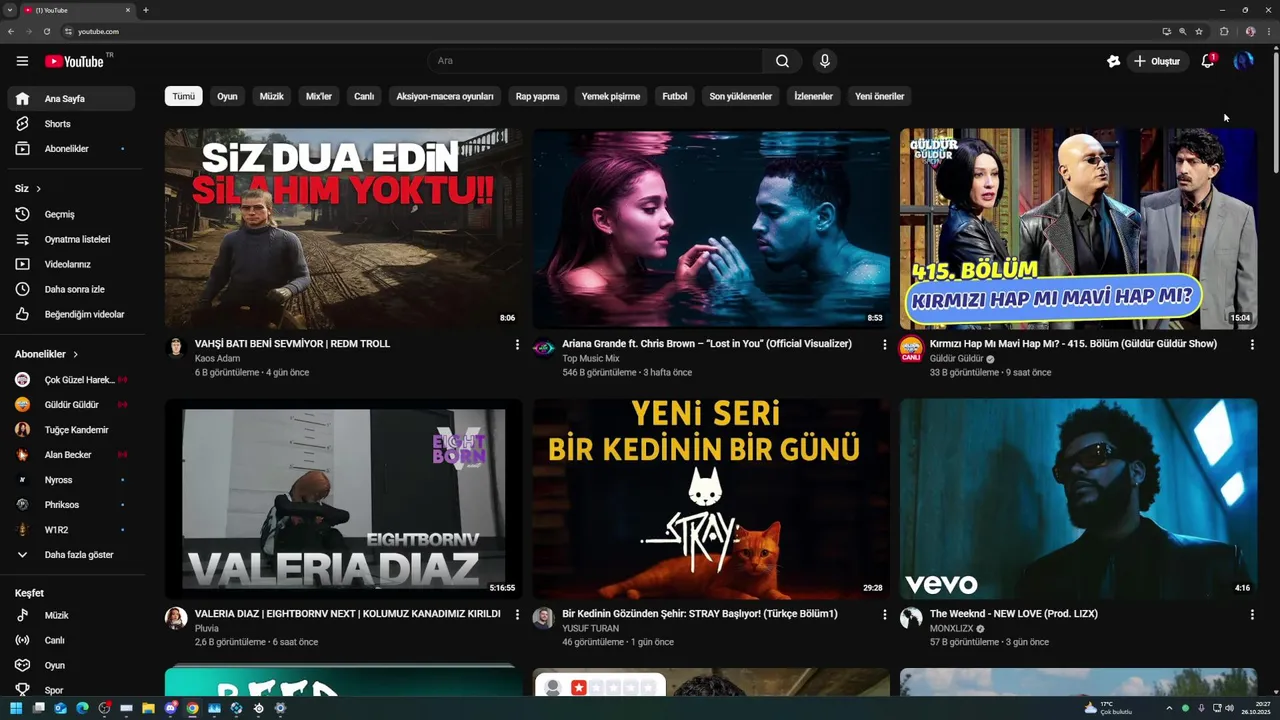Open browser extensions puzzle icon

click(x=1224, y=31)
